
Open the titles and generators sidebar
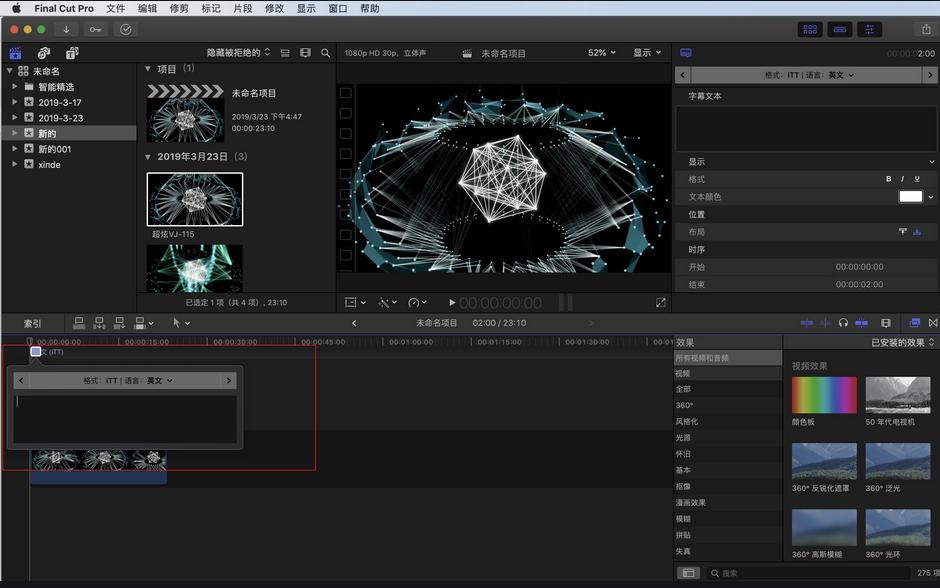click(x=72, y=53)
